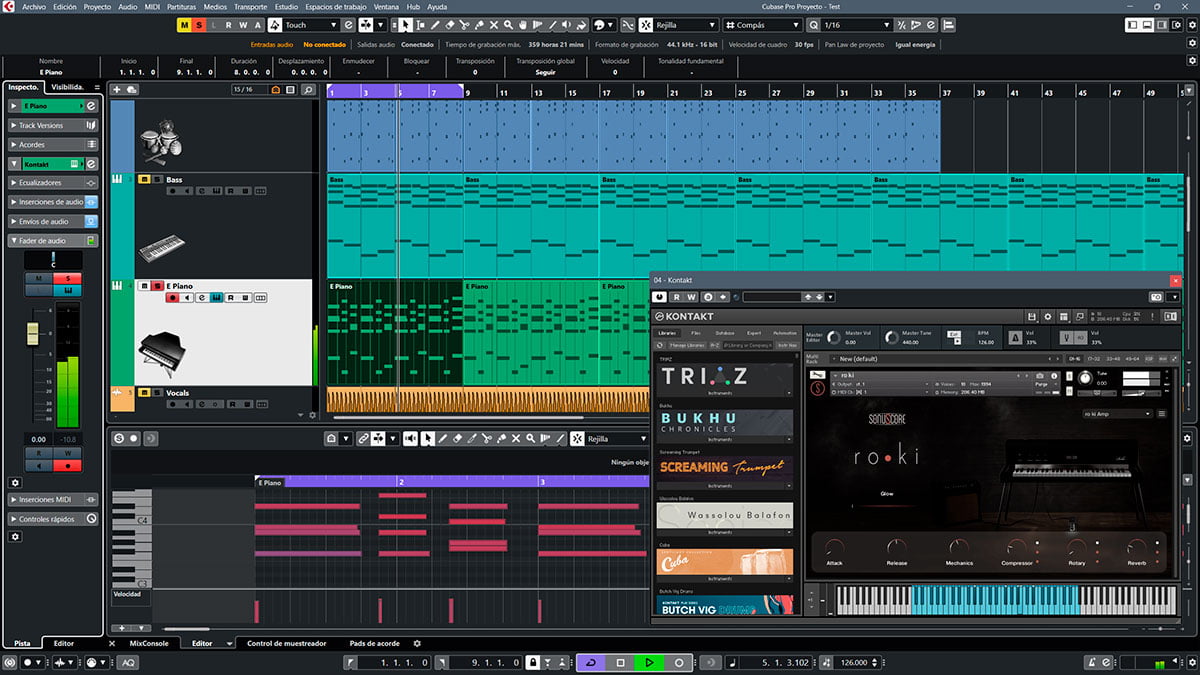Expand Inserciones de audio section

(x=53, y=202)
